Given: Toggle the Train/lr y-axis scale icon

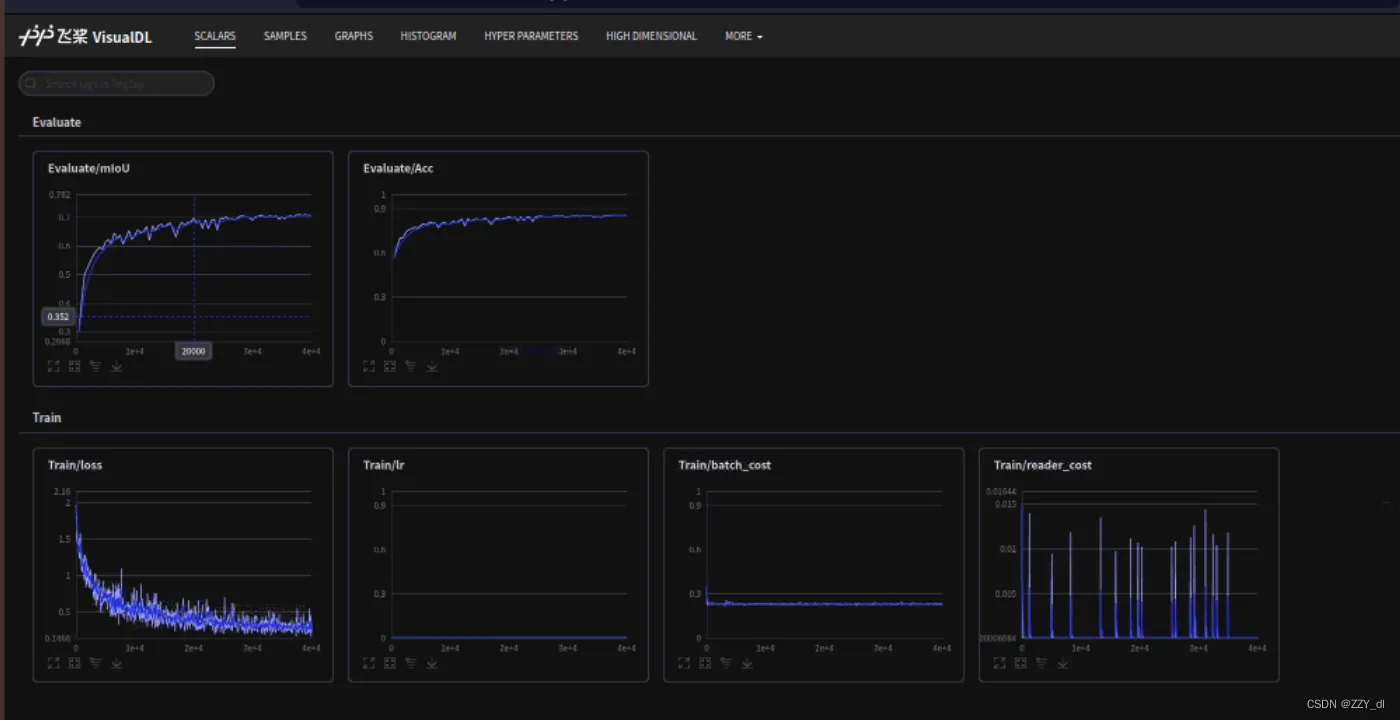Looking at the screenshot, I should (410, 662).
